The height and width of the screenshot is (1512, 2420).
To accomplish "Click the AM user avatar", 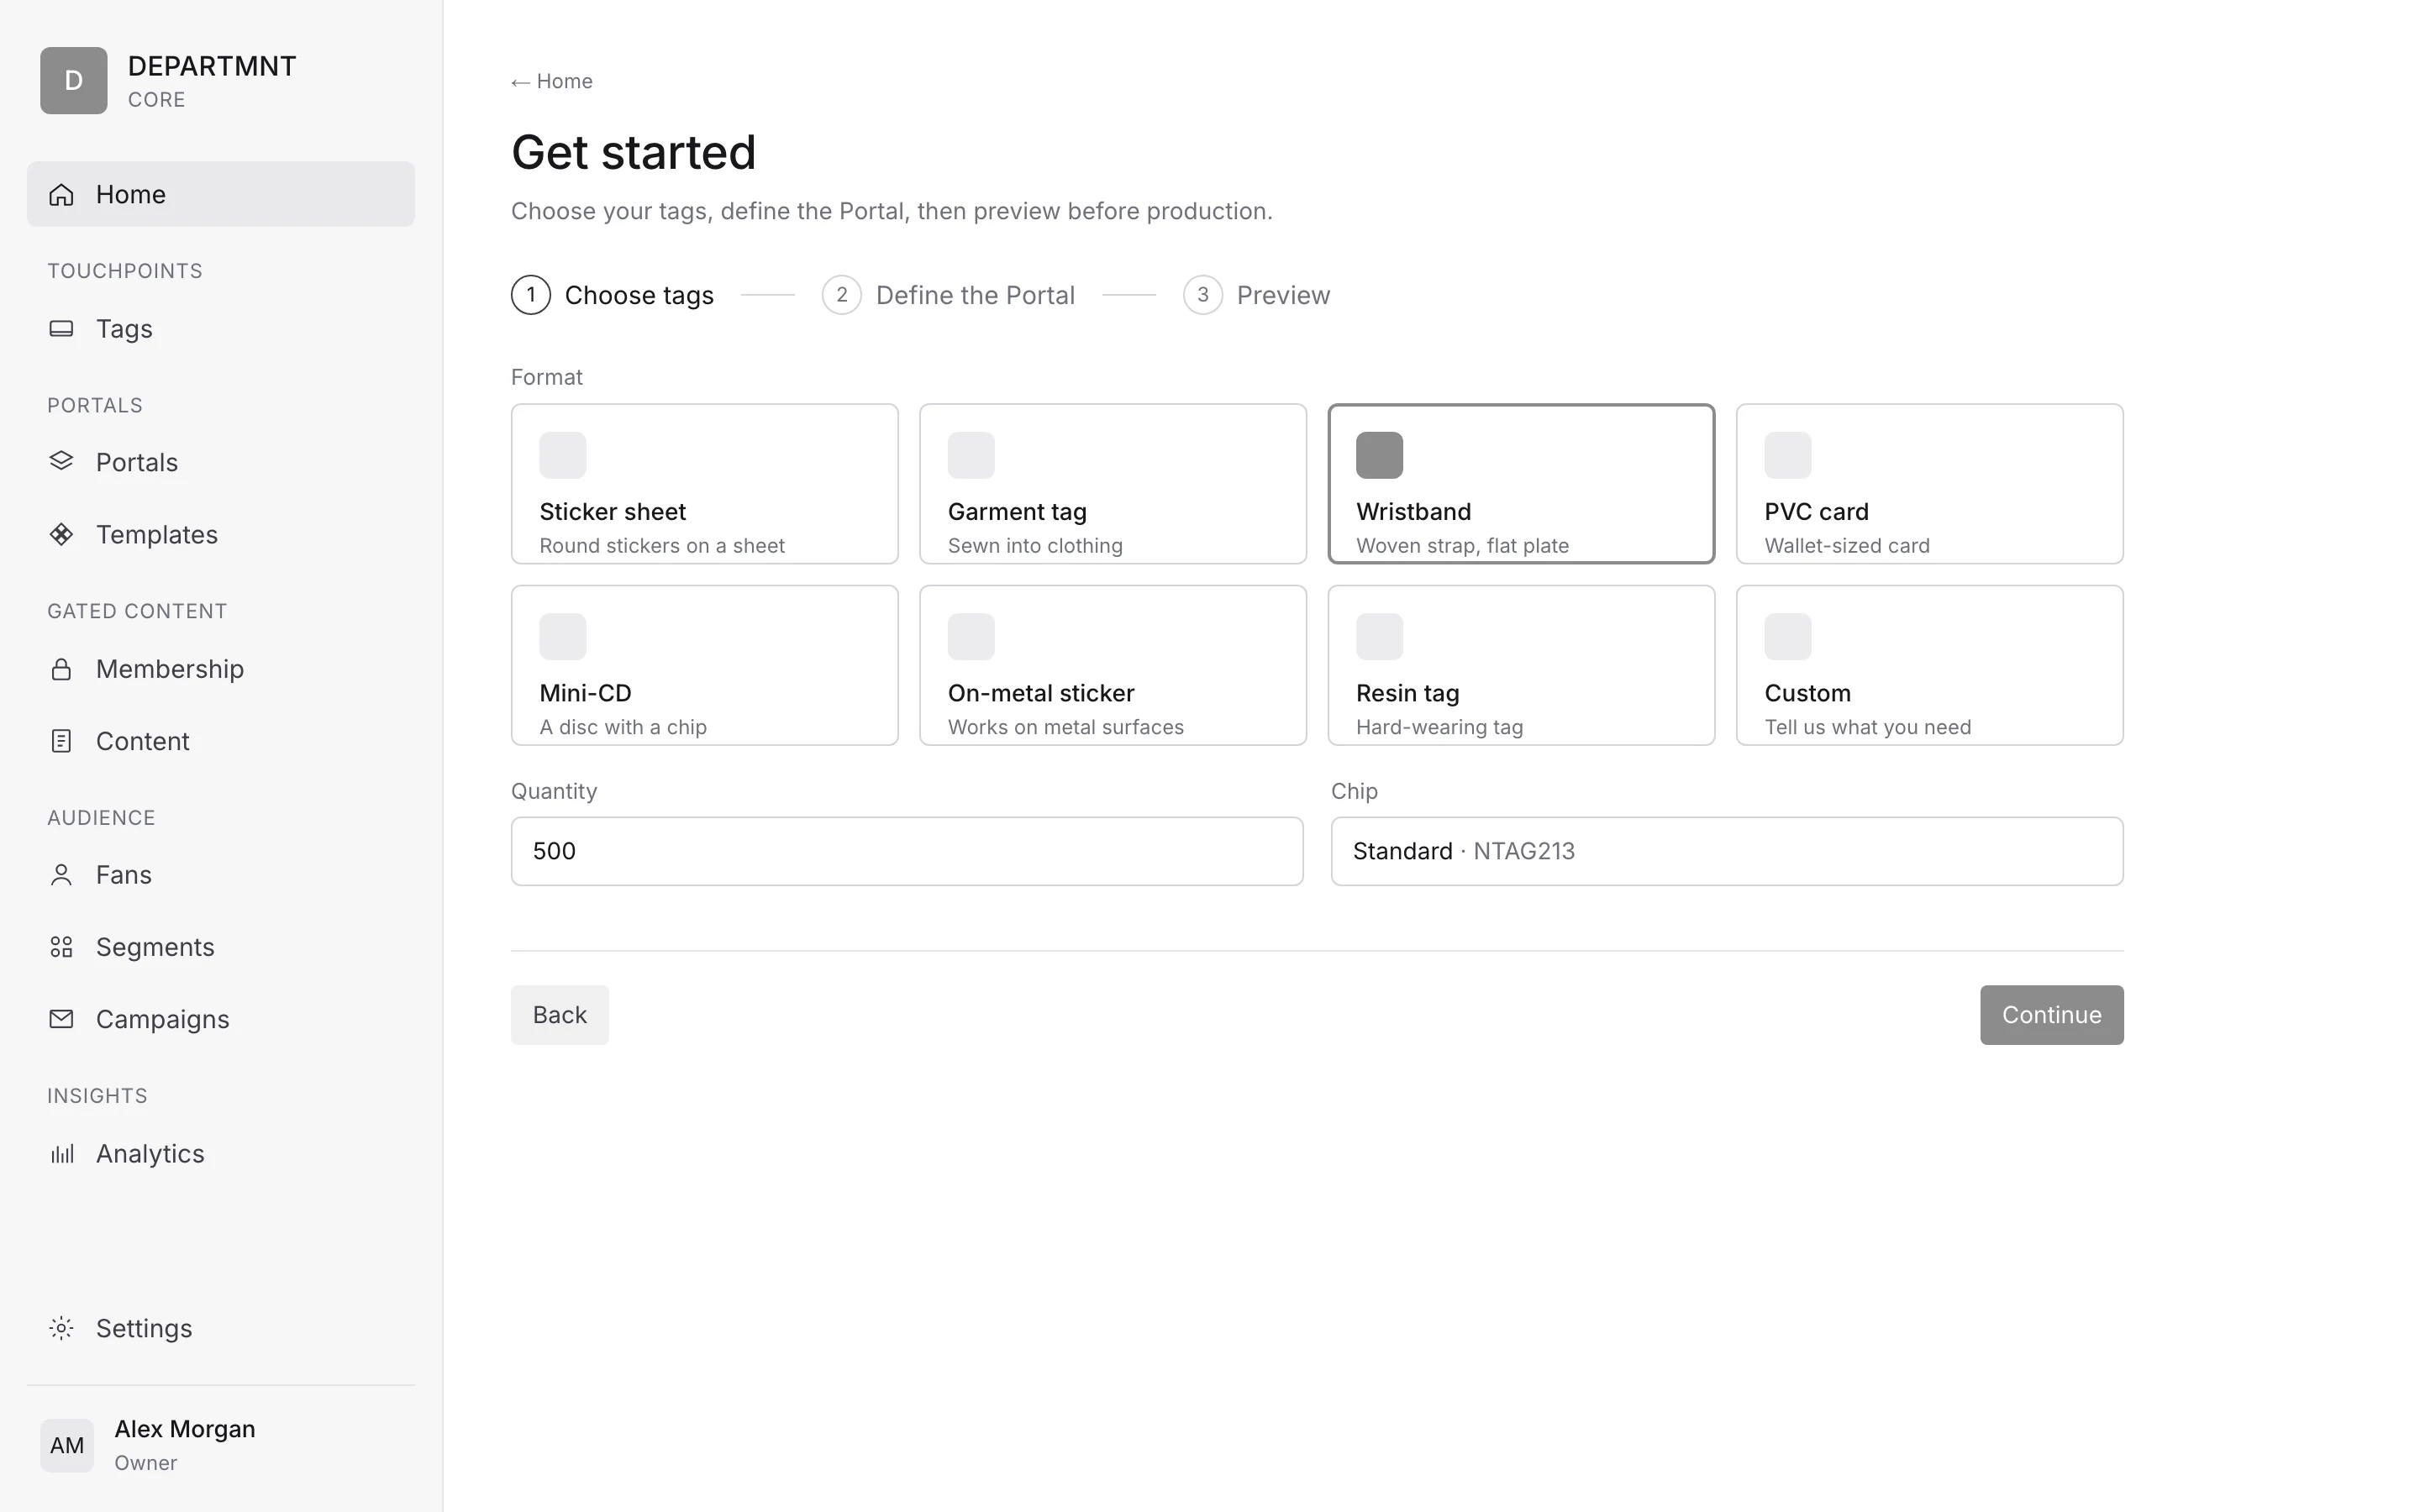I will click(67, 1445).
